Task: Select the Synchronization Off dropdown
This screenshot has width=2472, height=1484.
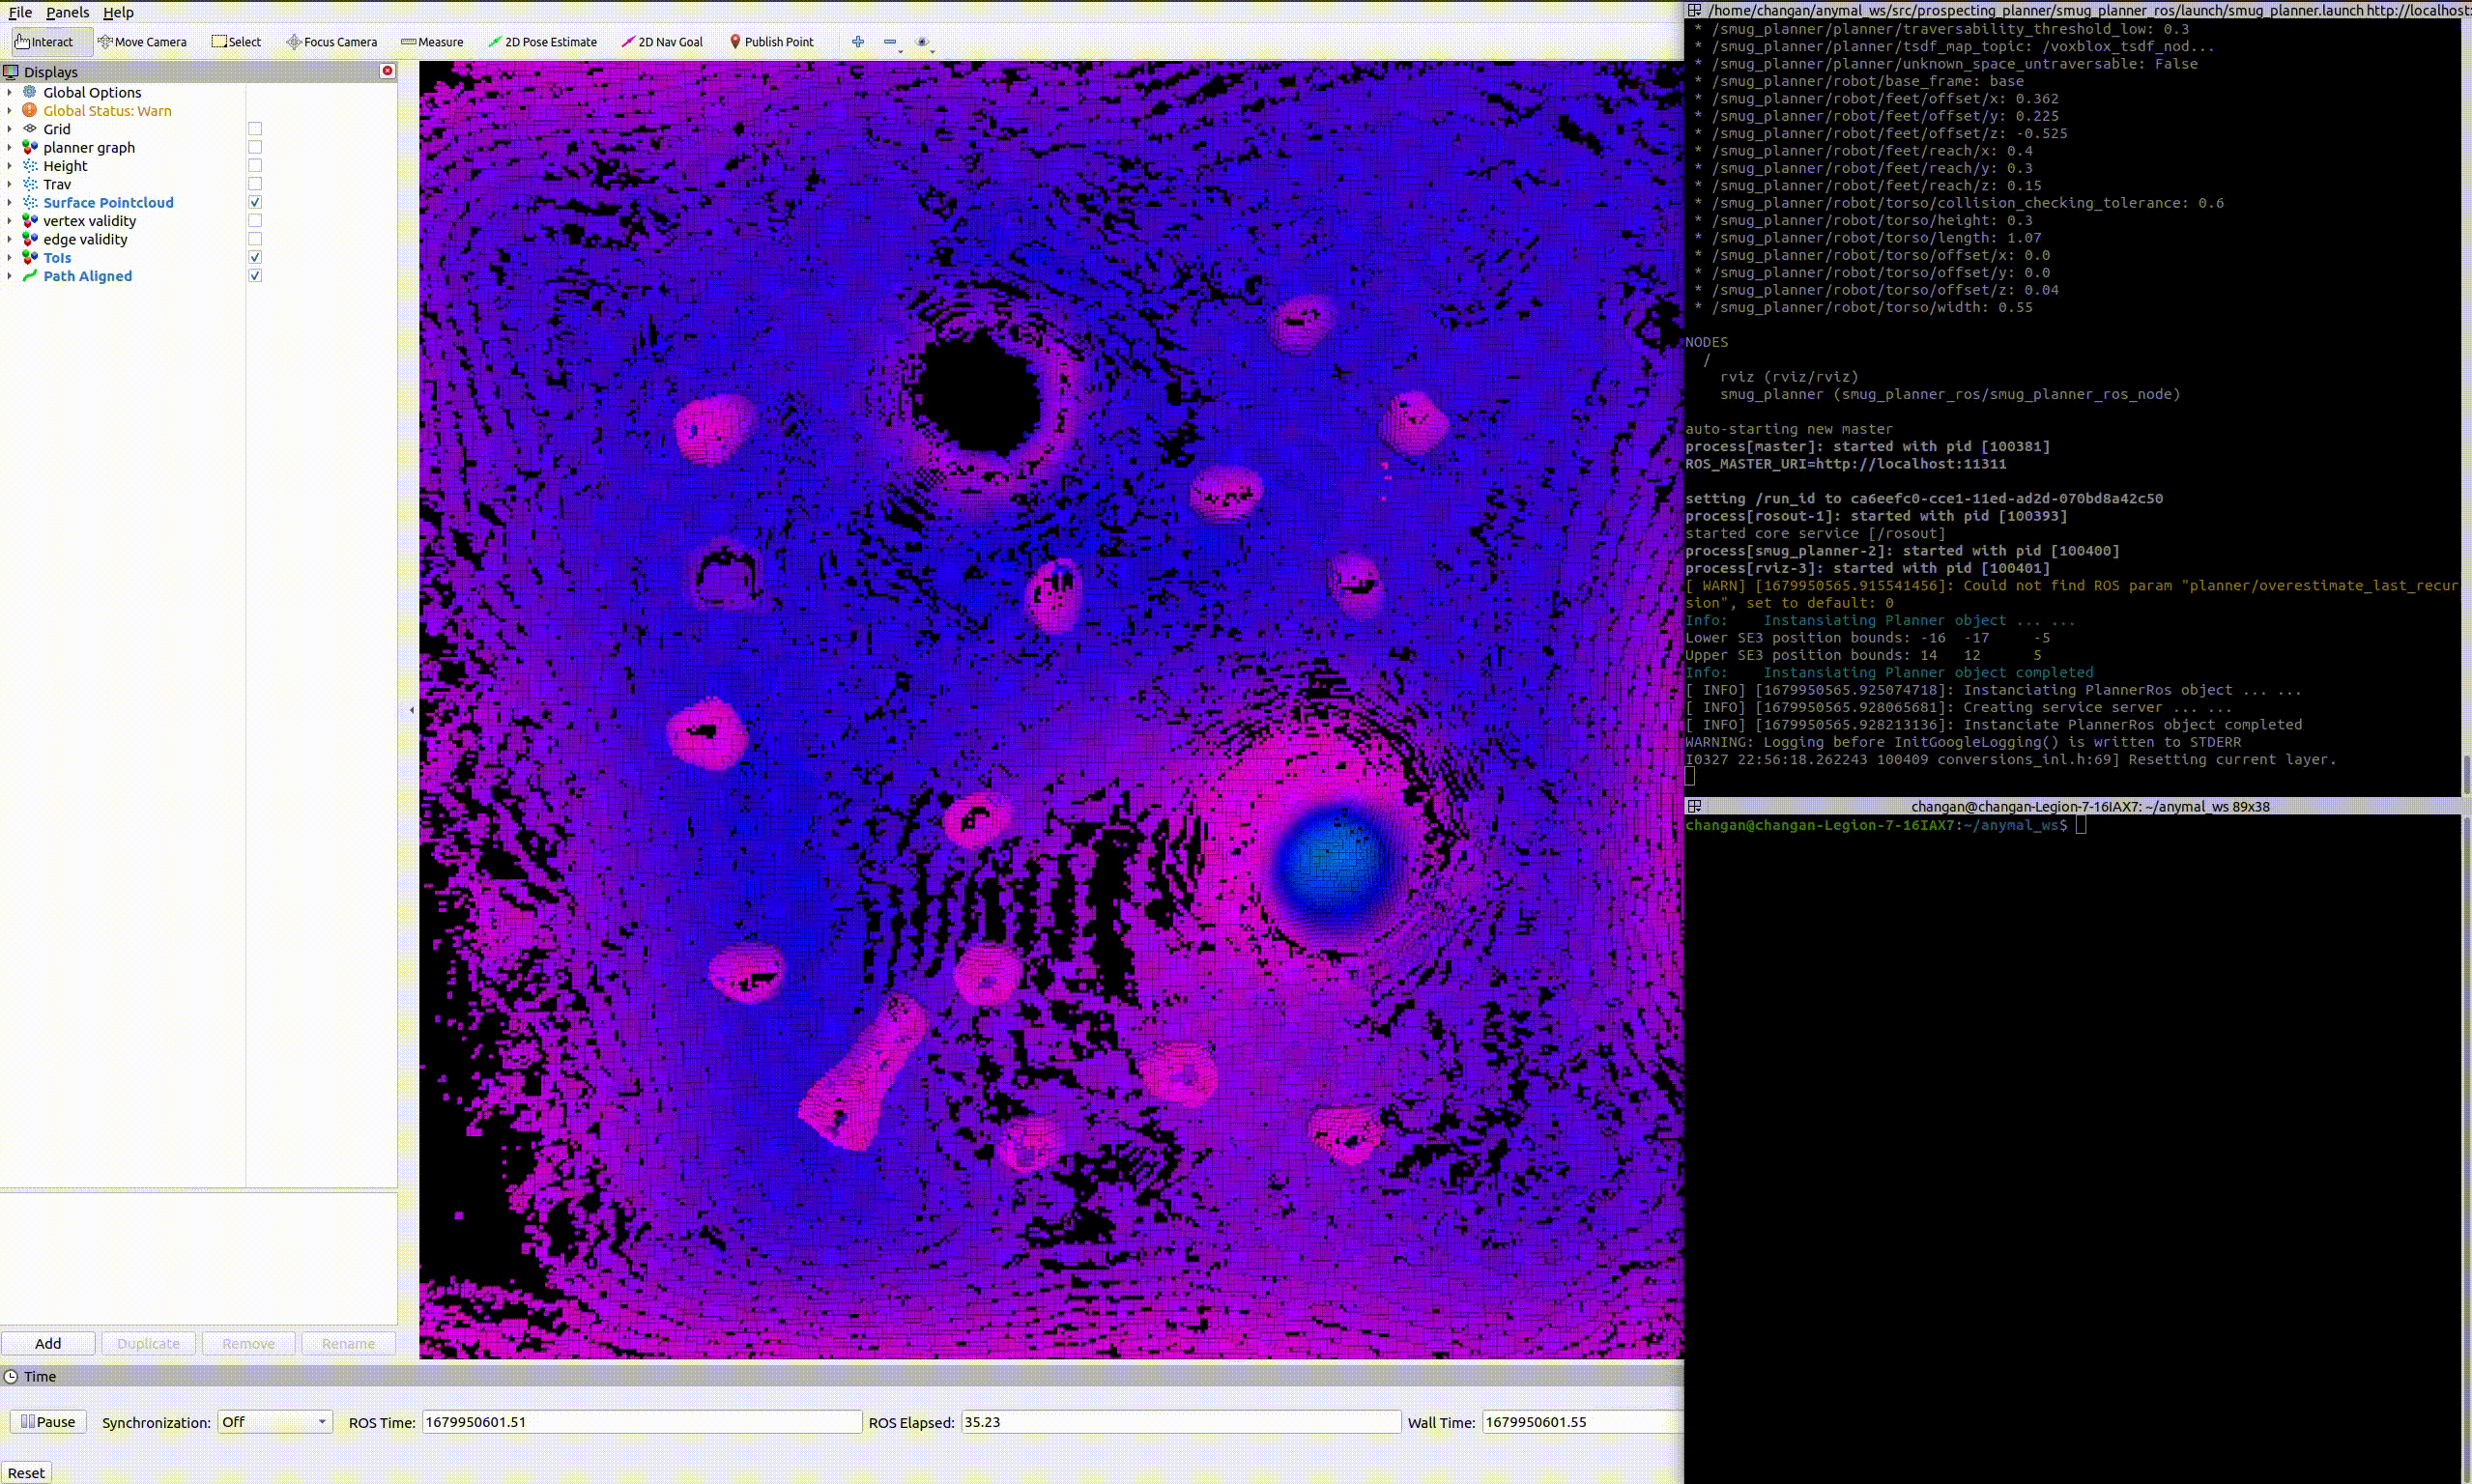Action: (x=272, y=1420)
